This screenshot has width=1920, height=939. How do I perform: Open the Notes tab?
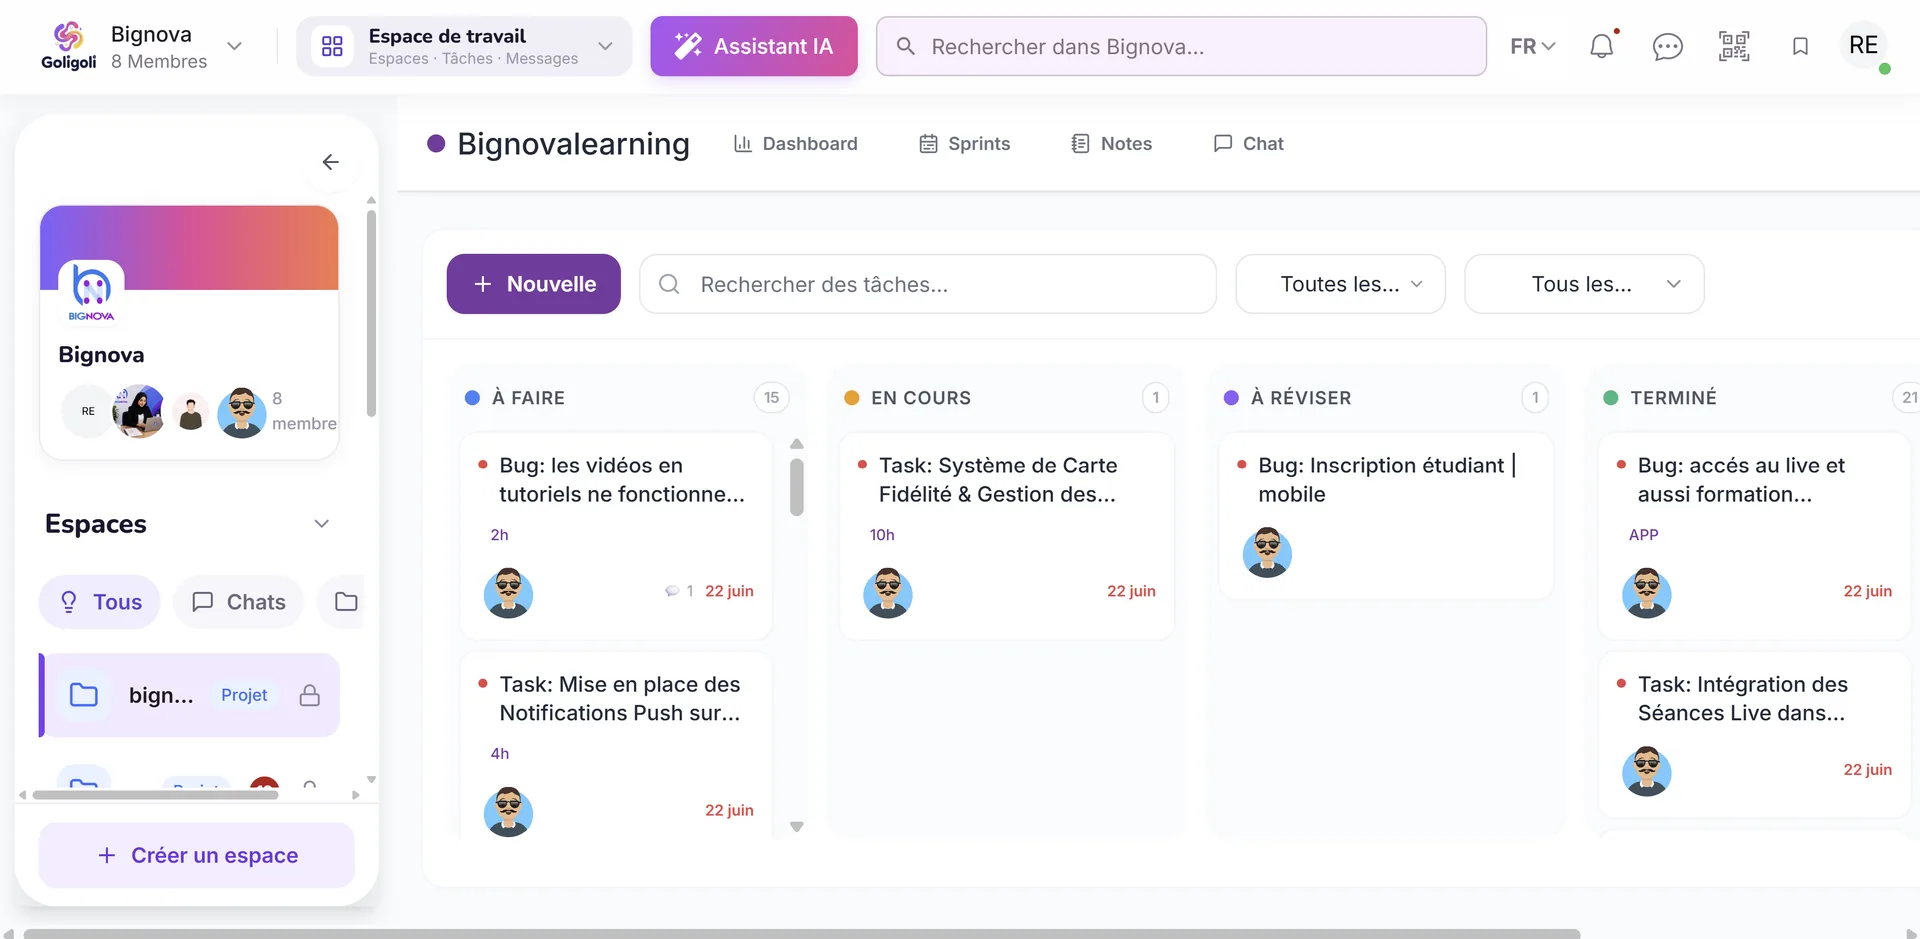[1111, 144]
